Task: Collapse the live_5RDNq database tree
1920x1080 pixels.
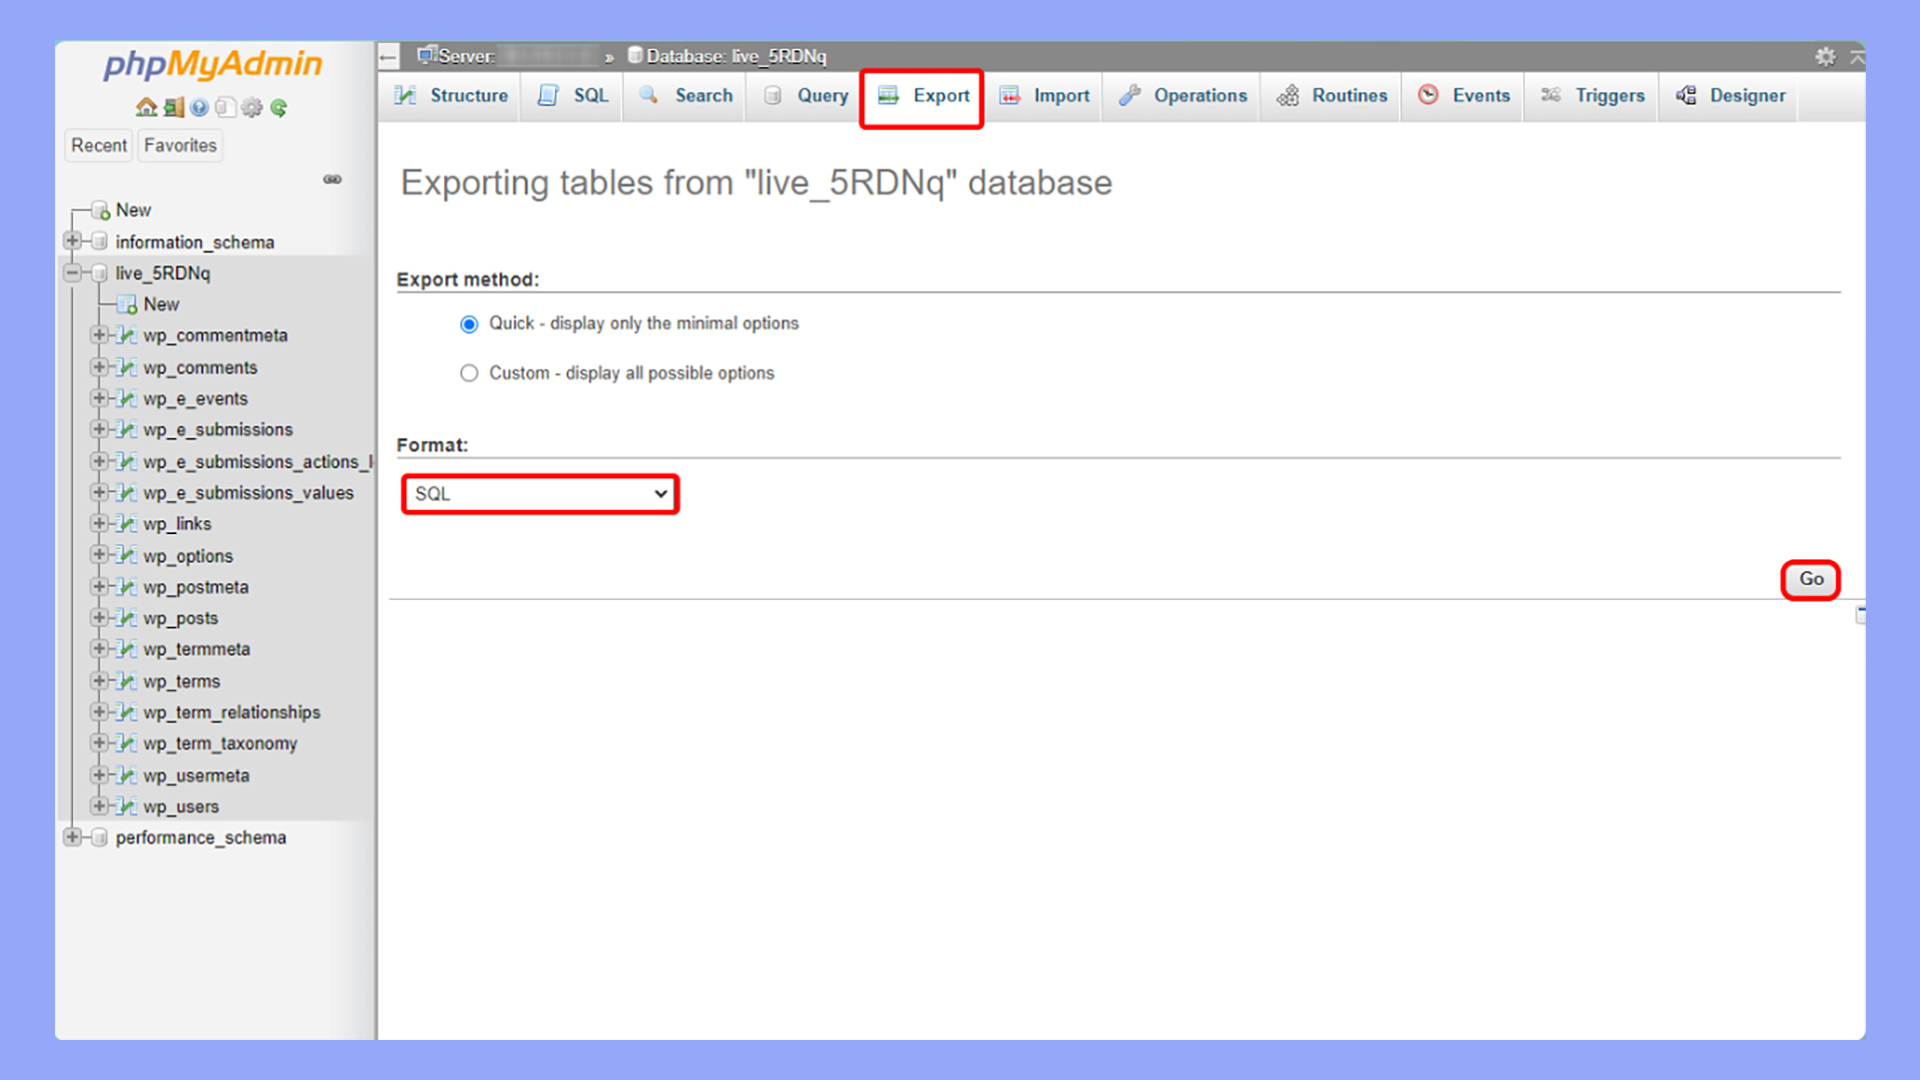Action: 72,273
